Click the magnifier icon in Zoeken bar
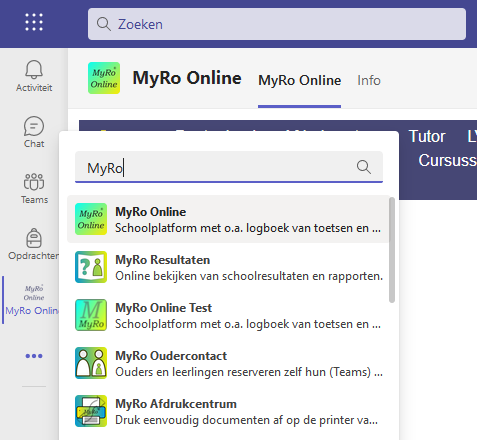The width and height of the screenshot is (477, 440). [104, 24]
